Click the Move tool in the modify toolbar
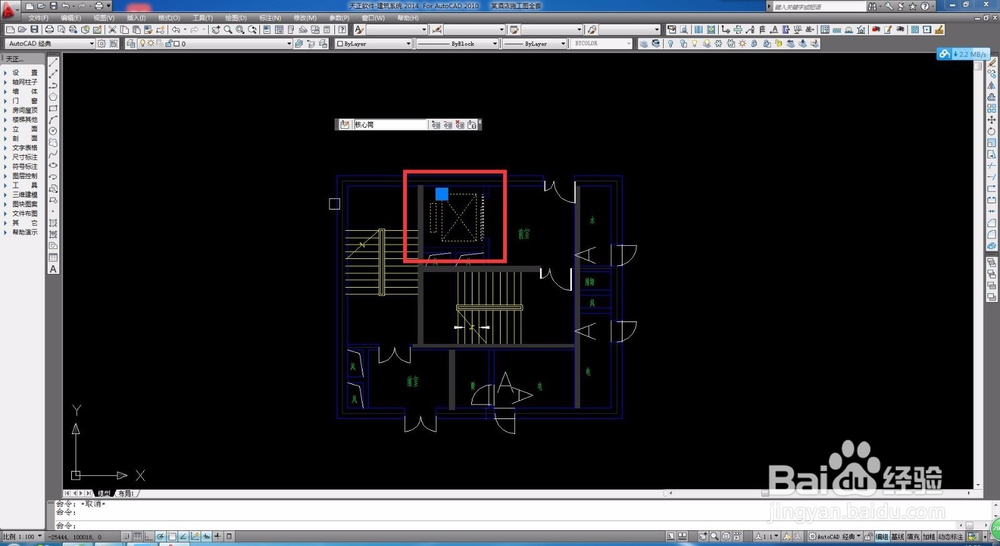The height and width of the screenshot is (546, 1000). (x=991, y=120)
